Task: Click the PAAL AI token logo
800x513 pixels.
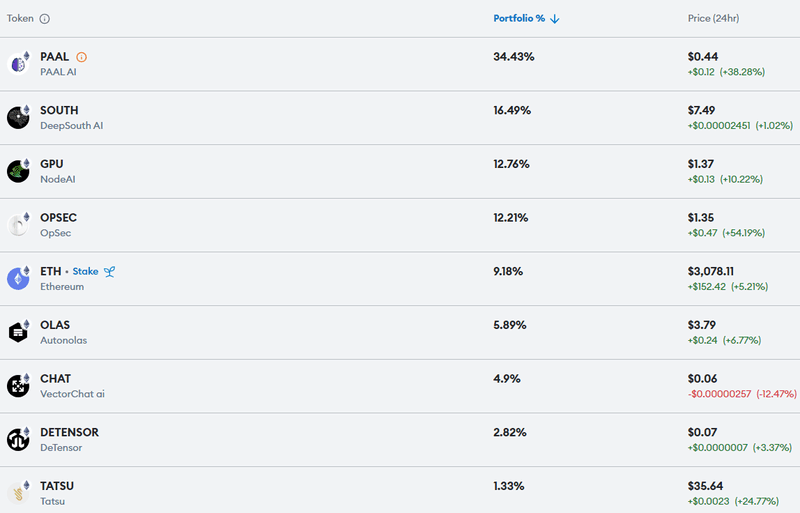Action: point(18,64)
